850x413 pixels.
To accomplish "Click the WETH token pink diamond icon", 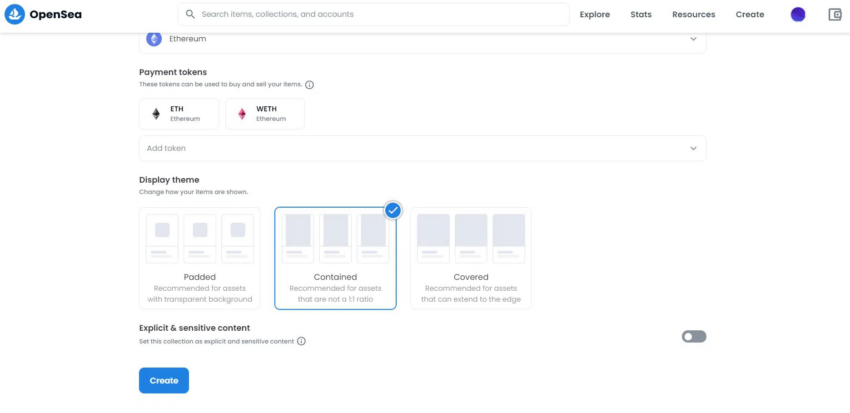I will 242,113.
